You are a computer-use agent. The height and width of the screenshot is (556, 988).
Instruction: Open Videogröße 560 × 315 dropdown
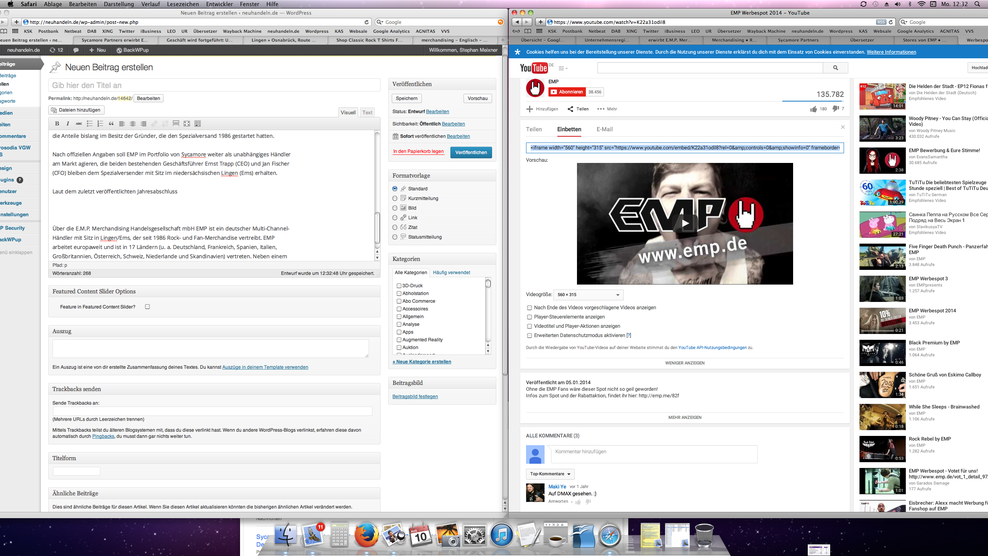587,294
